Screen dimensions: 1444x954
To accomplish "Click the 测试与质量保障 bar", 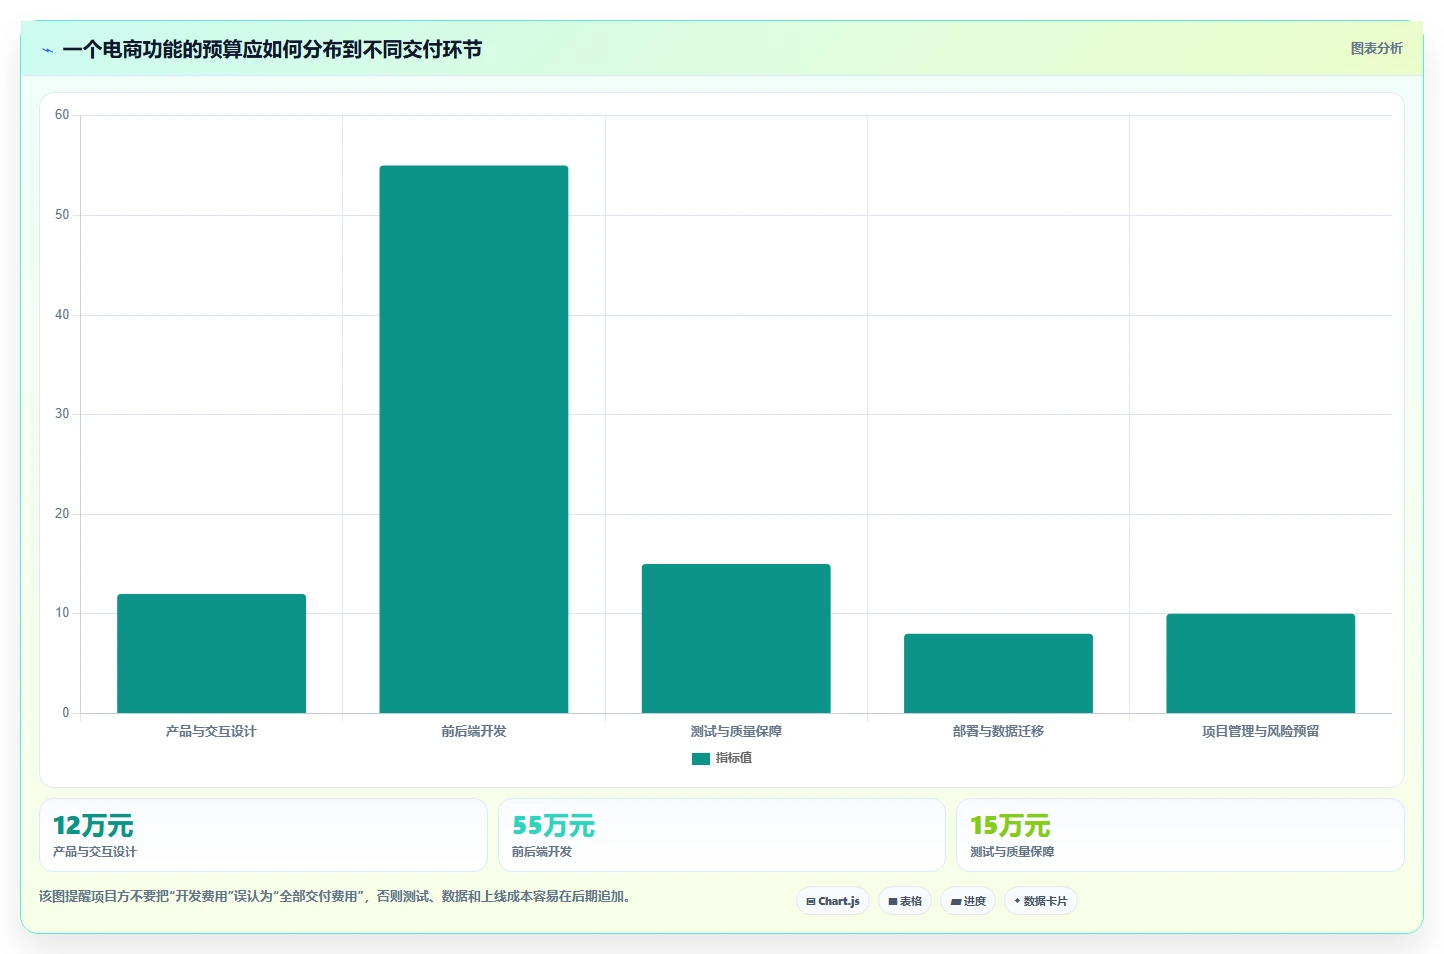I will 736,638.
